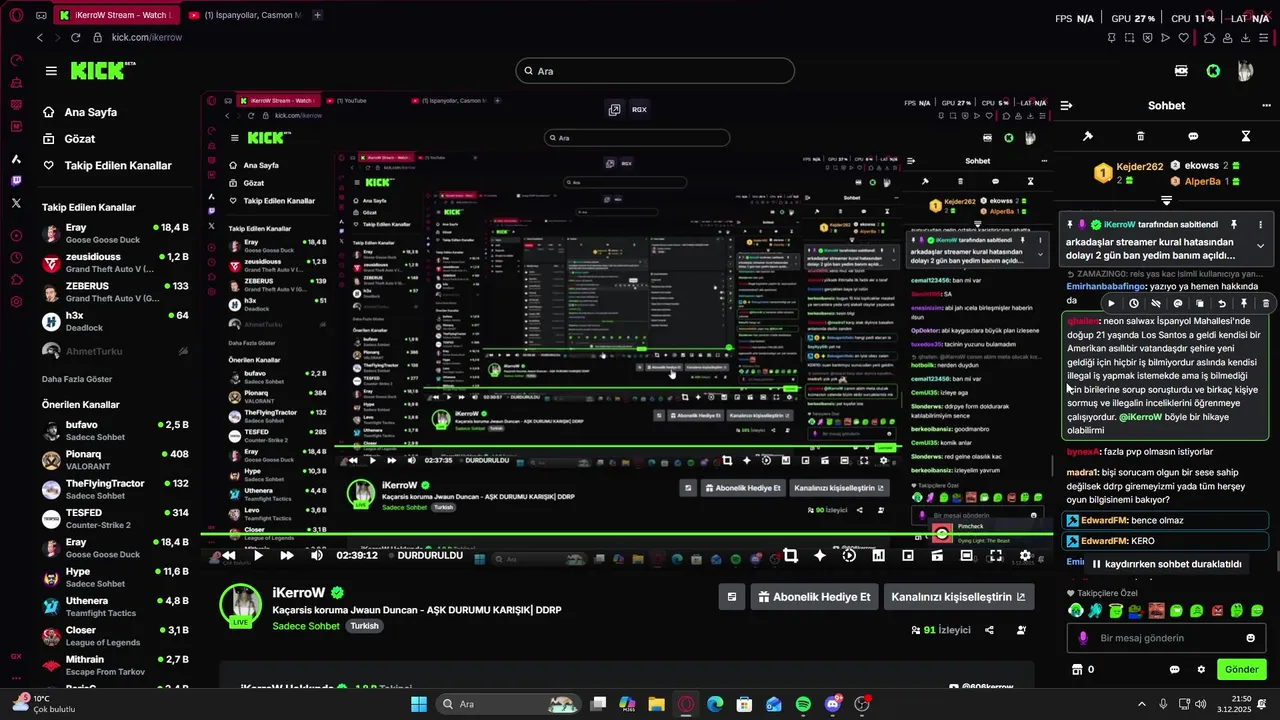Click the speech bubble icon under Sohbet header

(1193, 136)
